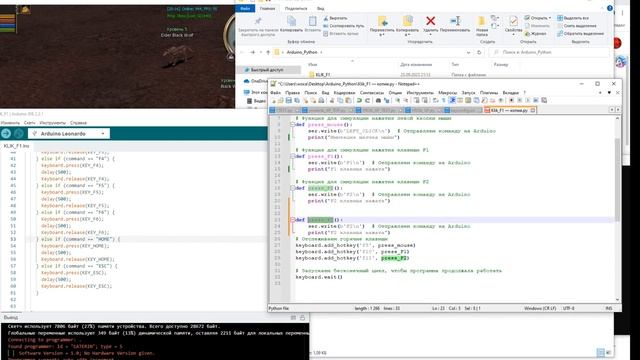Collapse the press_mouse function fold marker
The width and height of the screenshot is (640, 360).
(x=292, y=124)
